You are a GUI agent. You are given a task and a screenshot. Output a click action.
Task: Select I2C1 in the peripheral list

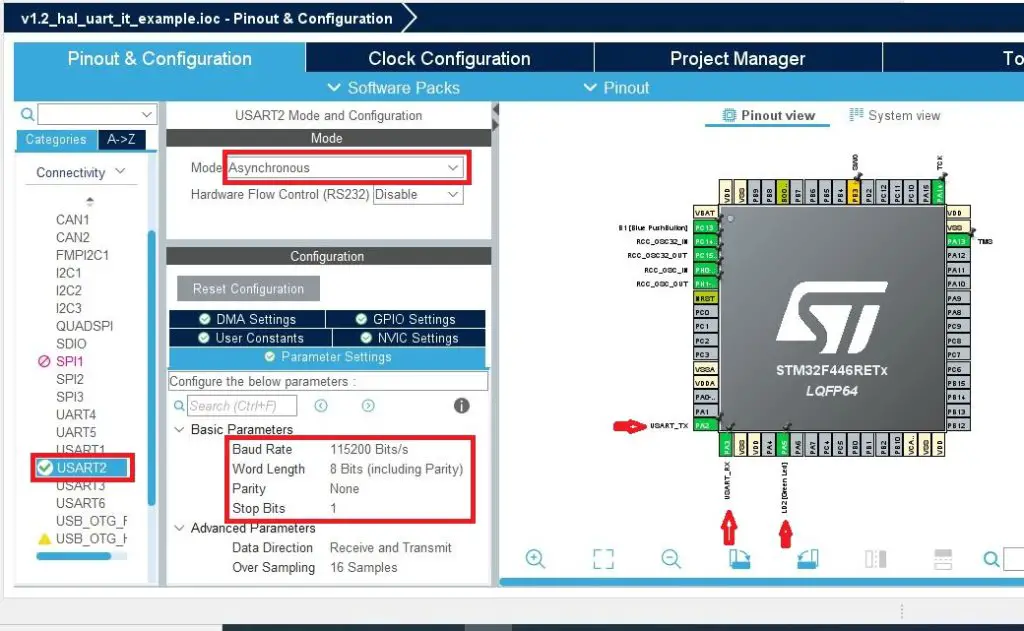pos(69,272)
